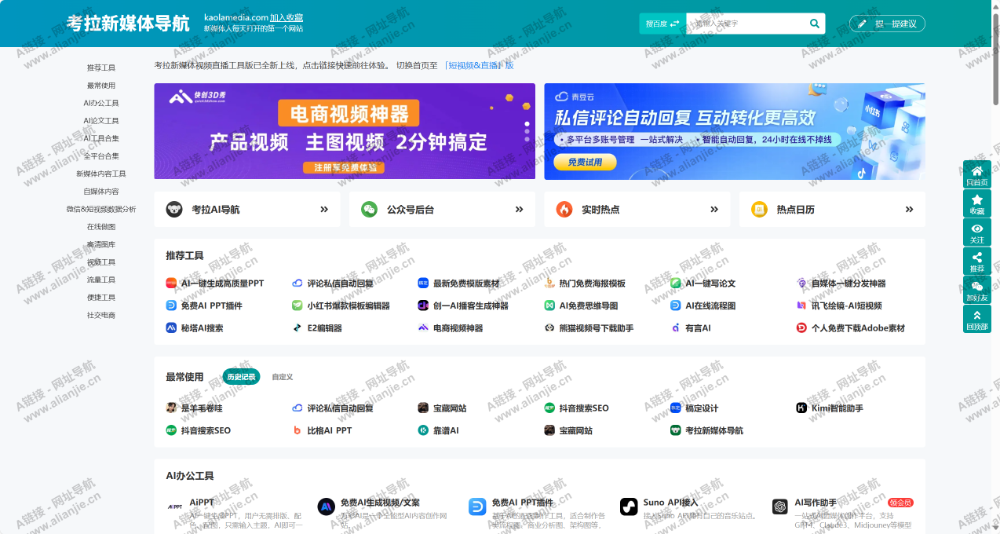This screenshot has height=534, width=1000.
Task: Select AI办公工具 in the left sidebar
Action: [101, 103]
